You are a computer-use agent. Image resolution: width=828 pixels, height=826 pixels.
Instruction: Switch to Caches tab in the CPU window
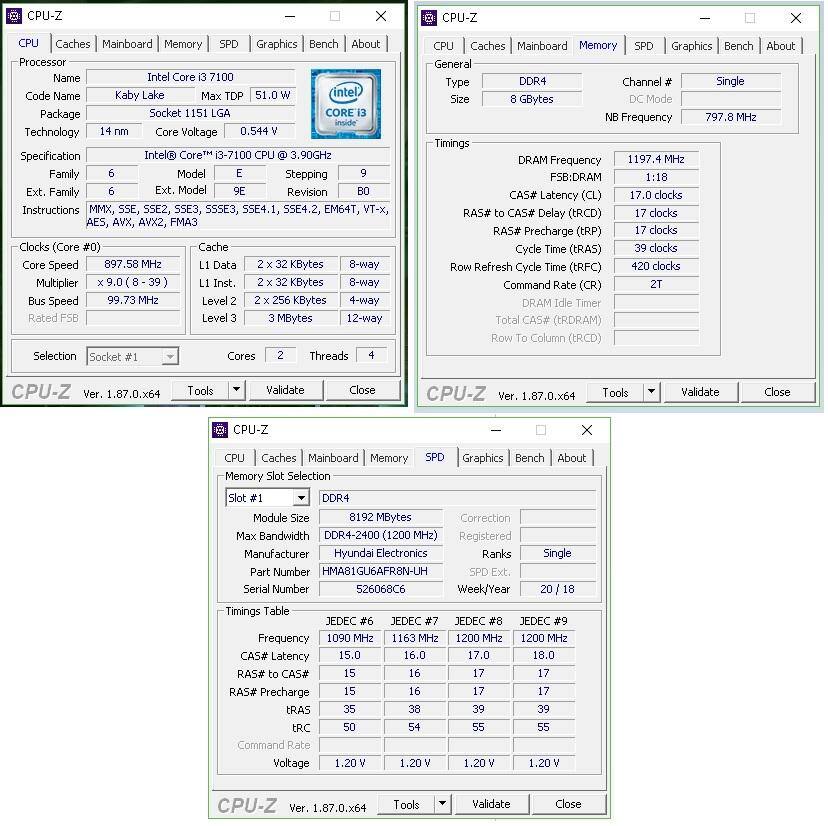coord(73,44)
